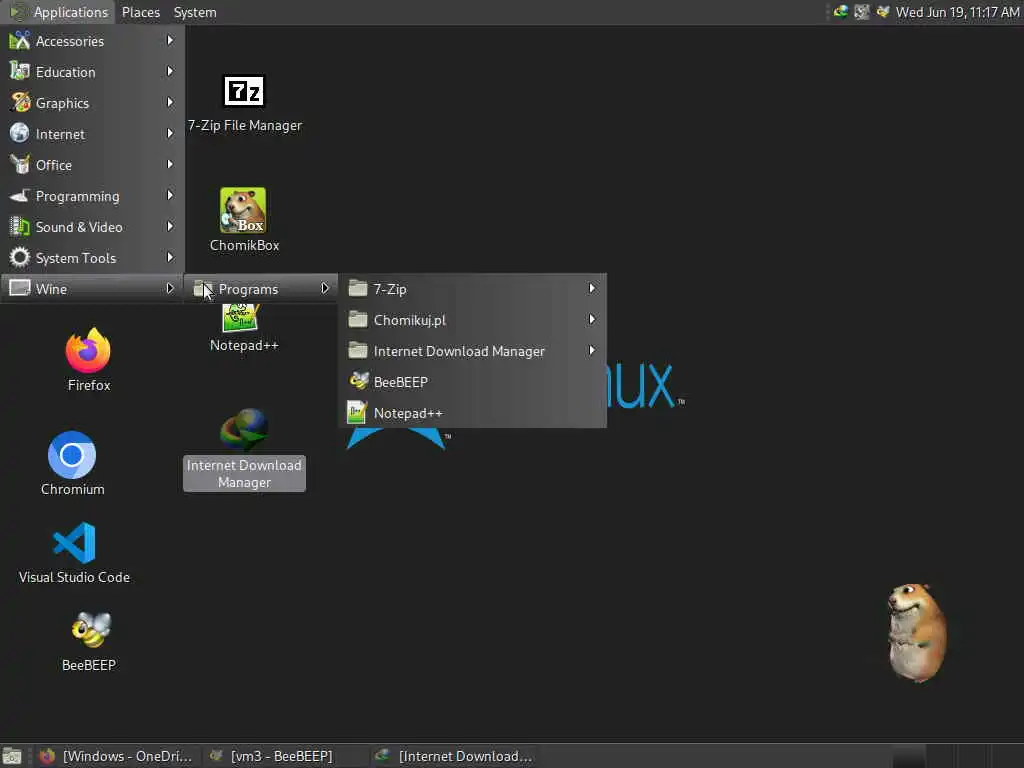The width and height of the screenshot is (1024, 768).
Task: Click the 7-Zip folder icon in submenu
Action: (x=358, y=288)
